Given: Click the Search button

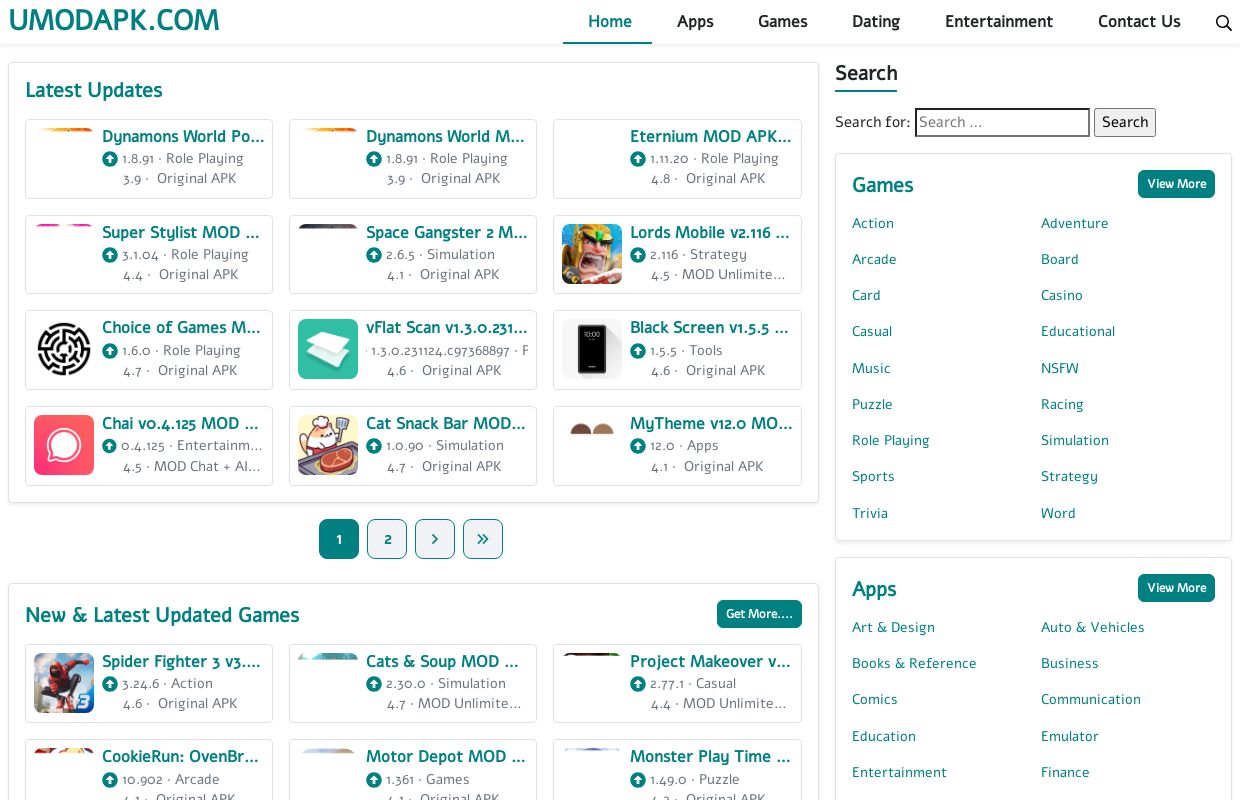Looking at the screenshot, I should point(1124,122).
